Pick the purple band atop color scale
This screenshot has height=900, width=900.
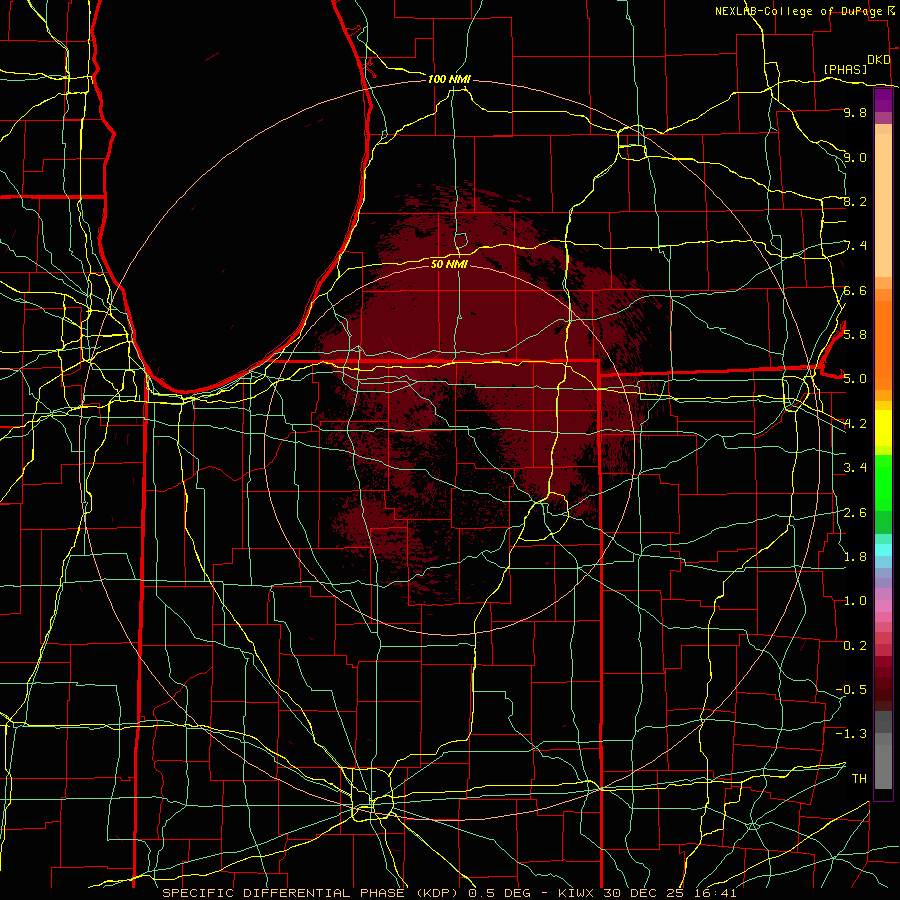pos(883,100)
